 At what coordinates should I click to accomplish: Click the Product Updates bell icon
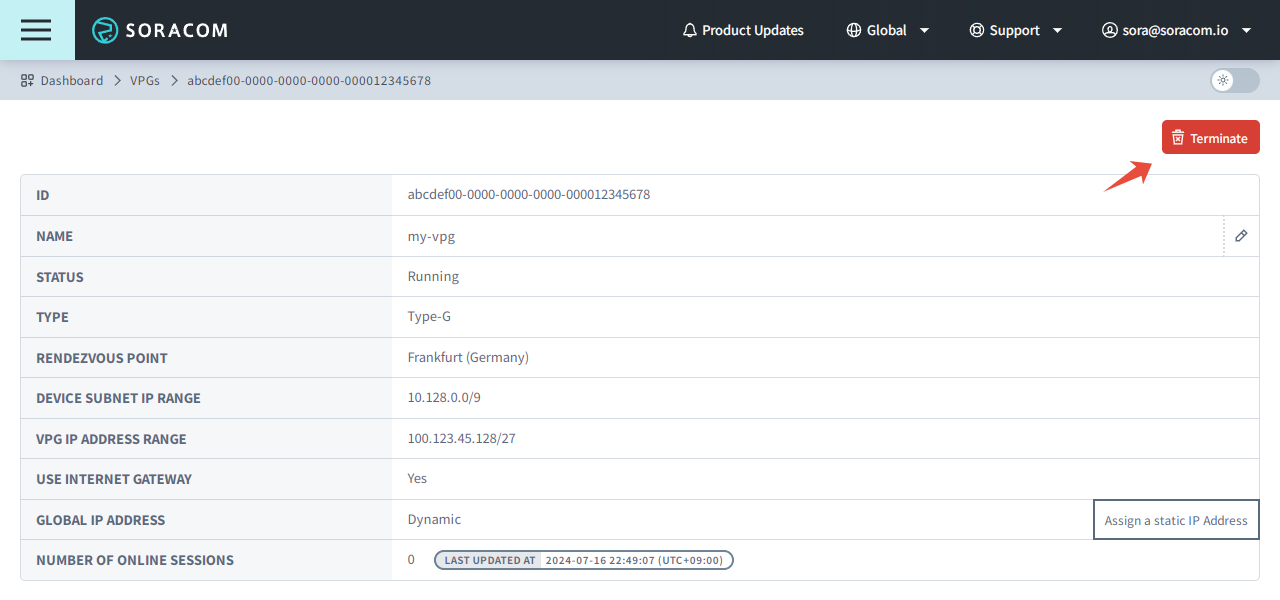click(690, 30)
